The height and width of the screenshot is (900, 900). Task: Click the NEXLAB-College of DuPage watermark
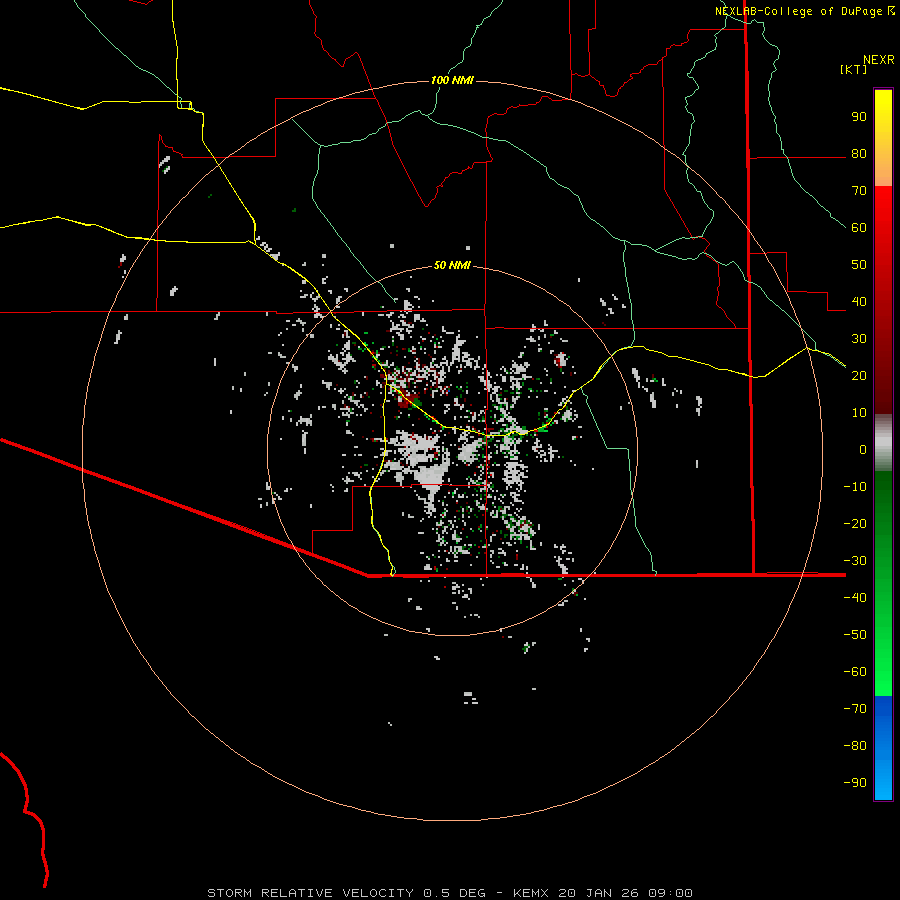click(805, 11)
